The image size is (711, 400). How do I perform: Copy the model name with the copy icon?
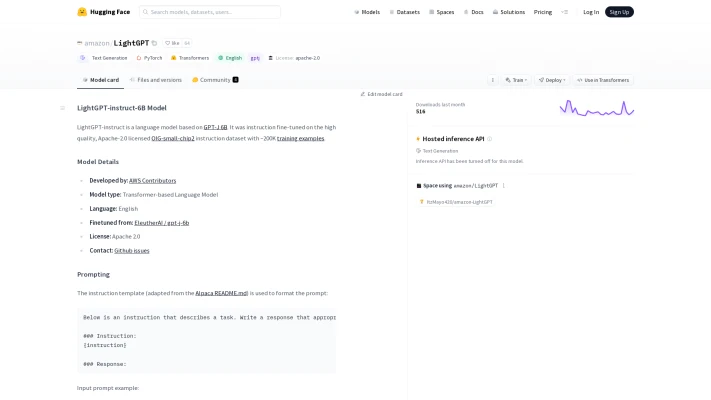(154, 43)
